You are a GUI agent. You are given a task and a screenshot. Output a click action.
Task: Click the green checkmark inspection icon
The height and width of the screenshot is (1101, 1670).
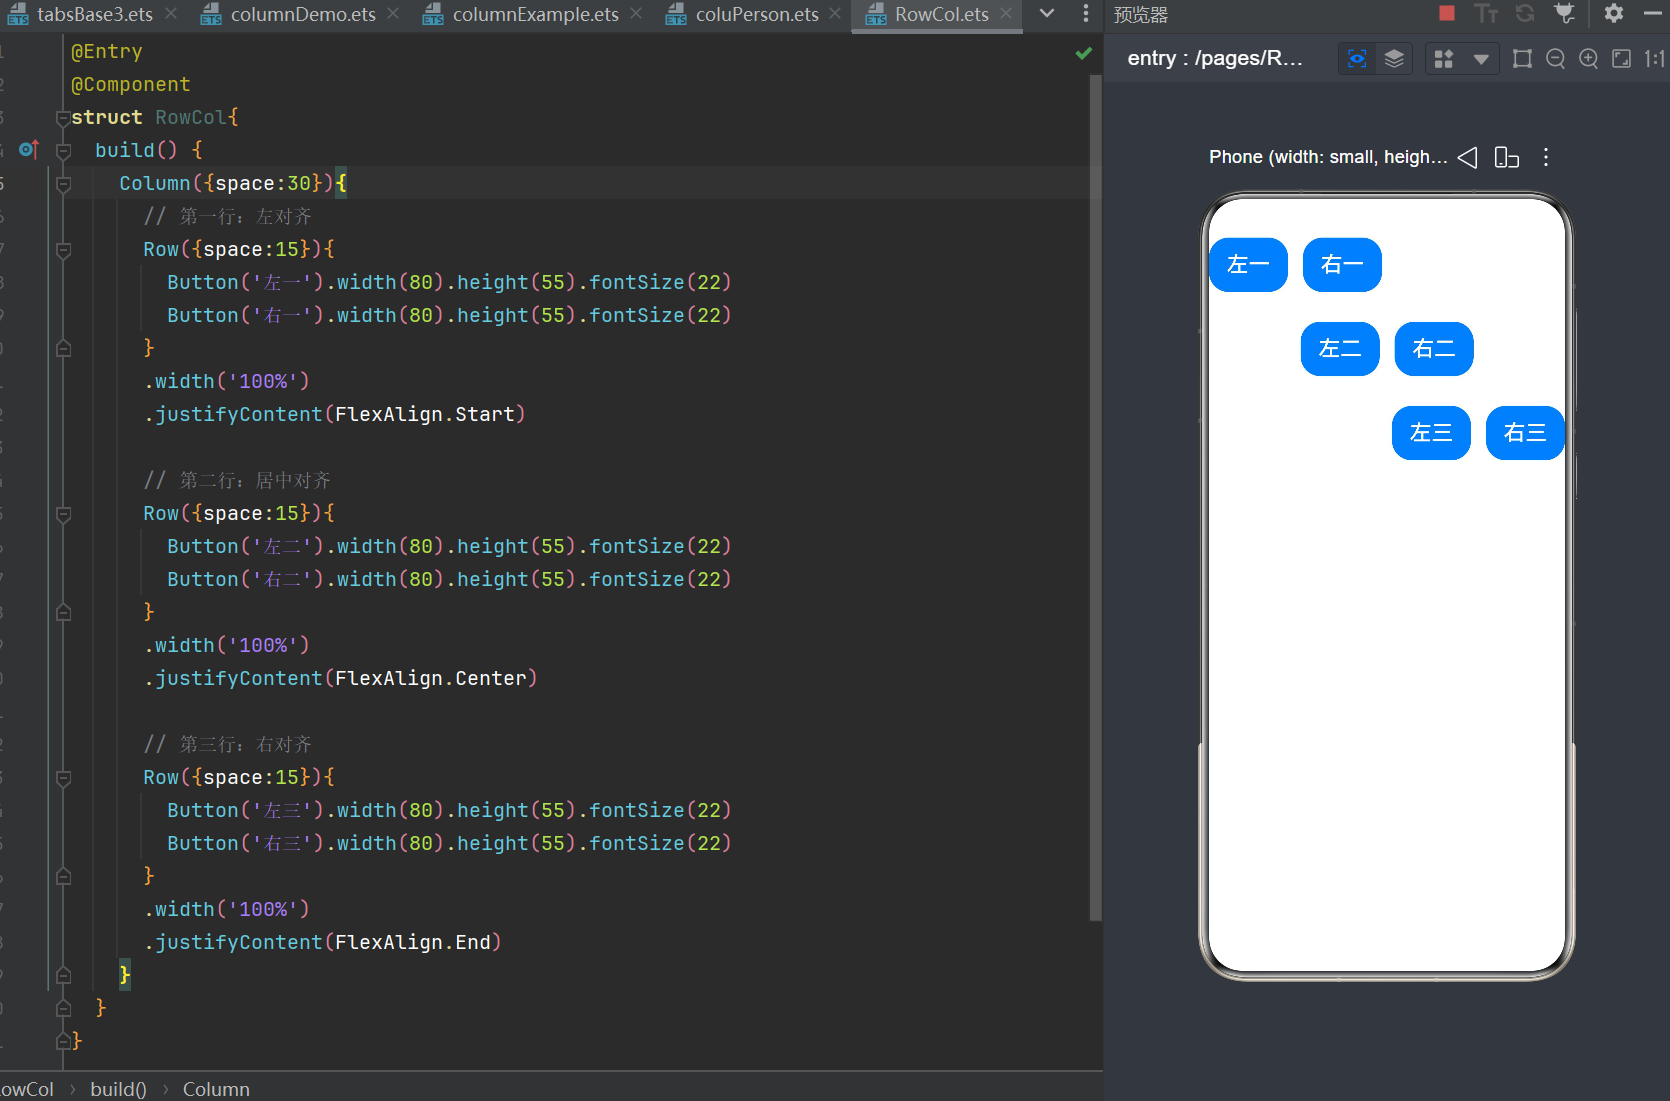pyautogui.click(x=1083, y=53)
